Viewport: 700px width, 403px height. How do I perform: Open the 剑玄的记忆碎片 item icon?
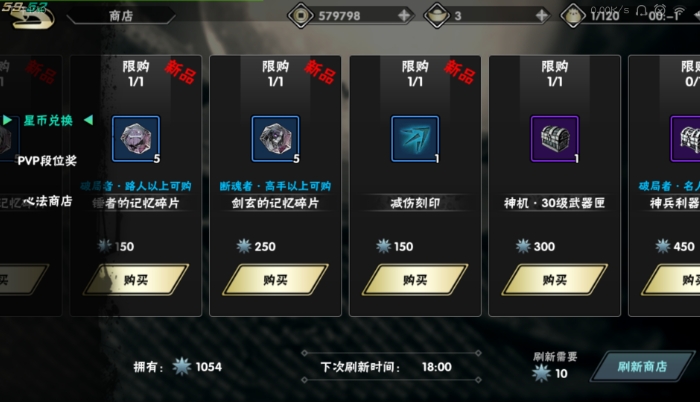click(275, 139)
